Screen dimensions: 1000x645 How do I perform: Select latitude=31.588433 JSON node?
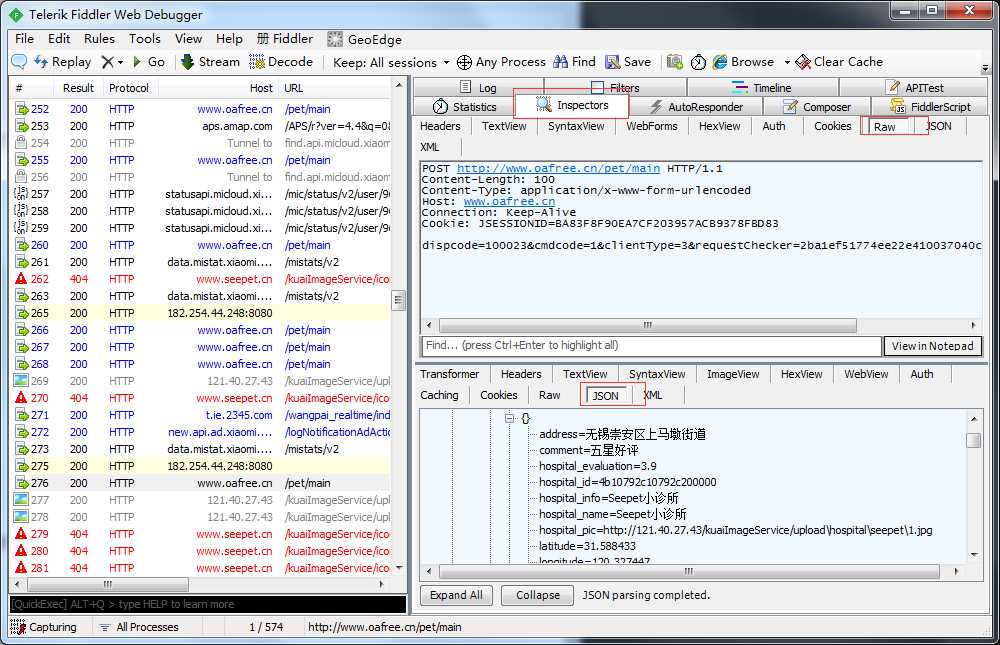[x=587, y=546]
